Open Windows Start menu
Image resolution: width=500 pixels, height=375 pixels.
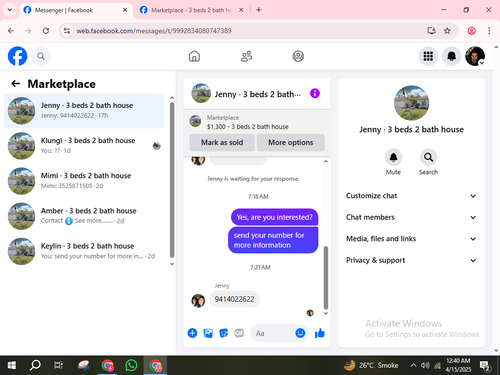11,365
